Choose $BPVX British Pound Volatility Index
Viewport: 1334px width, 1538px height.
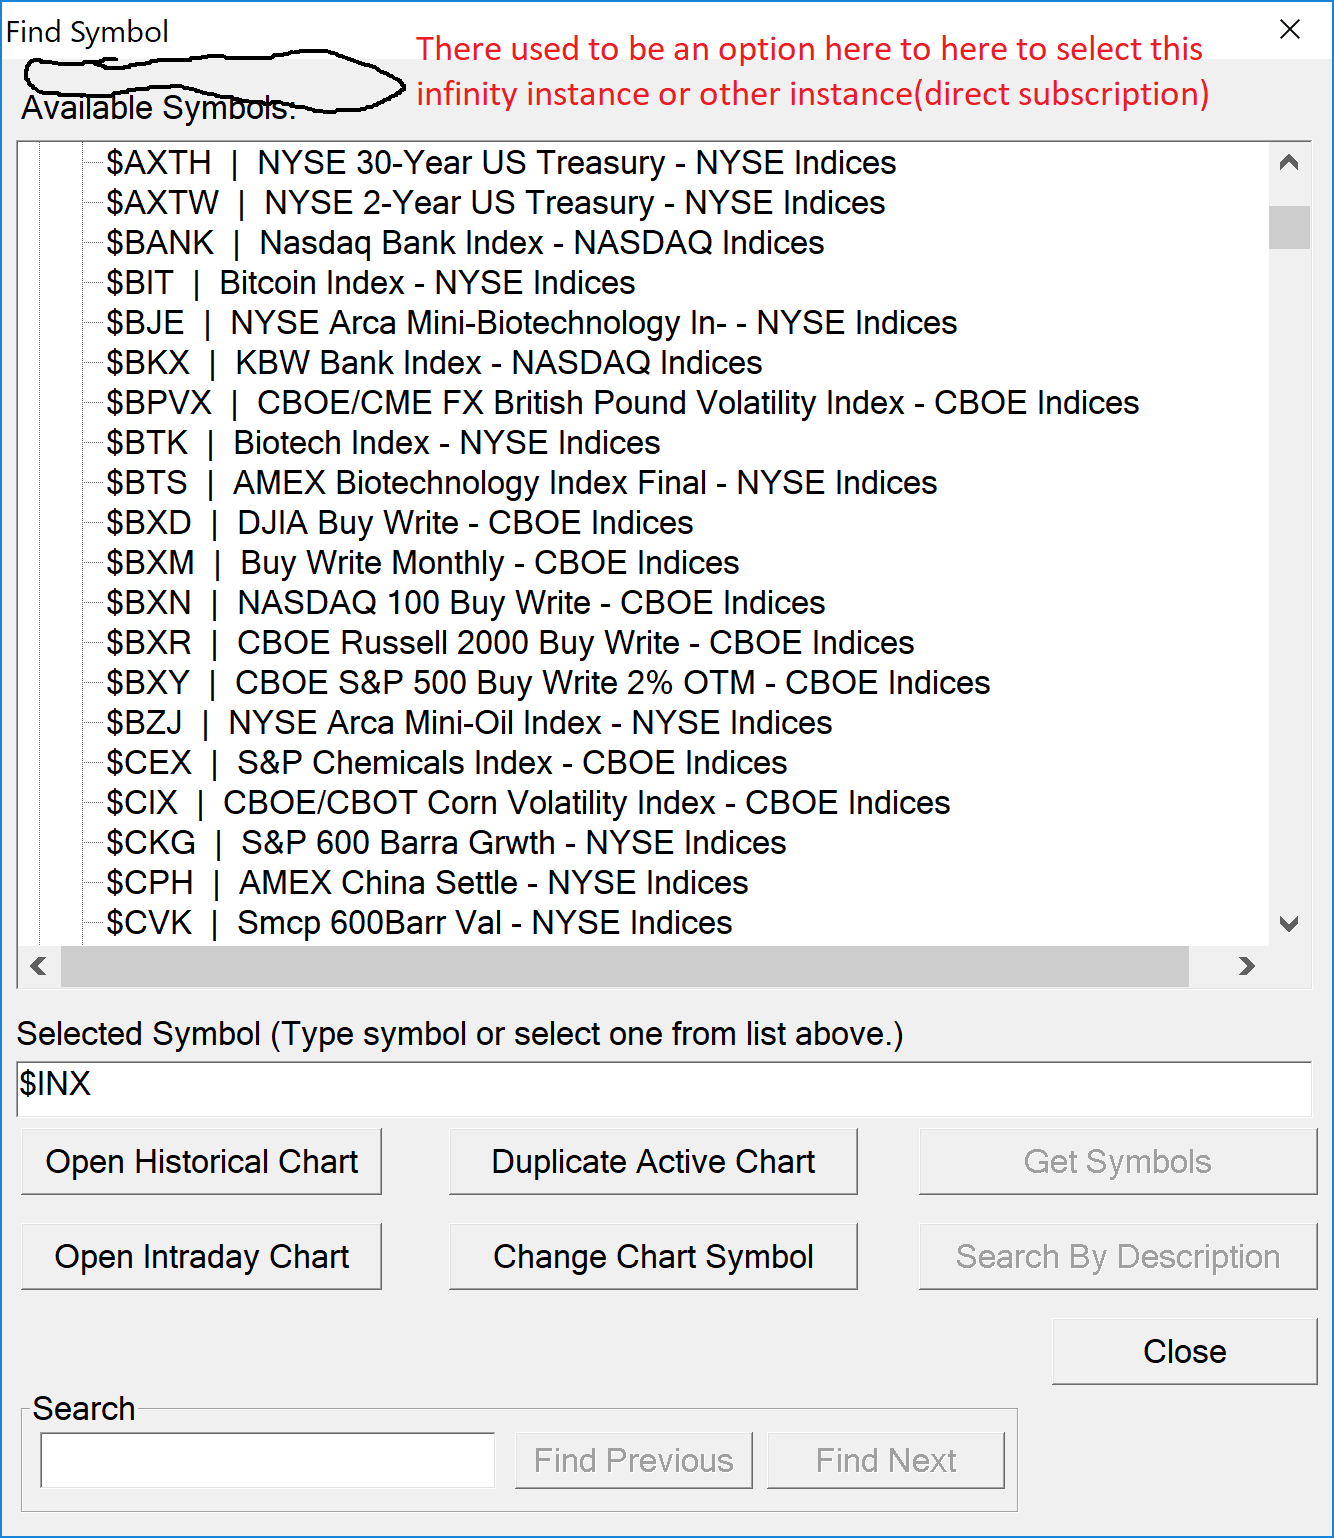point(623,403)
